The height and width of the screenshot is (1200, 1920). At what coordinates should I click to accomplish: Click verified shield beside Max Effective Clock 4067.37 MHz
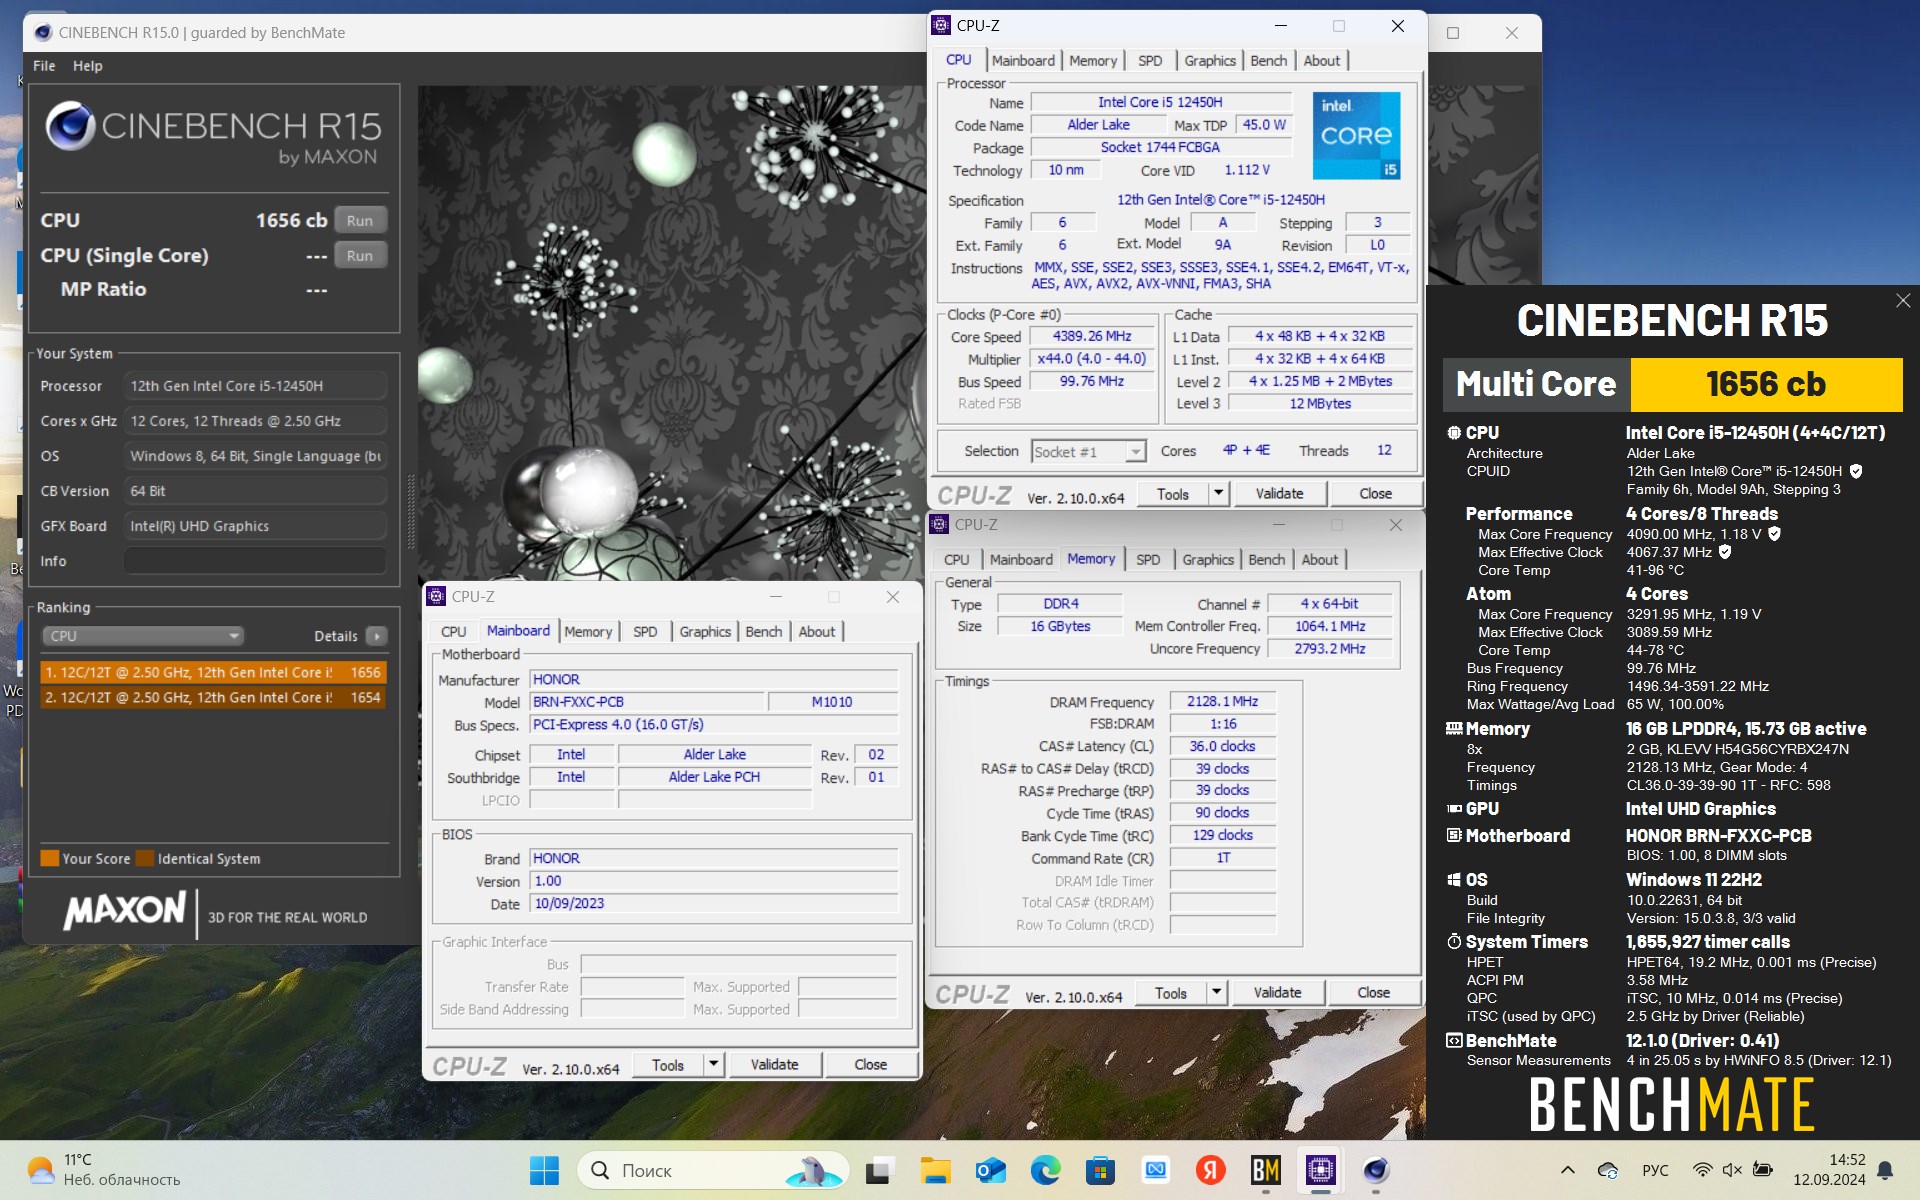(x=1725, y=552)
